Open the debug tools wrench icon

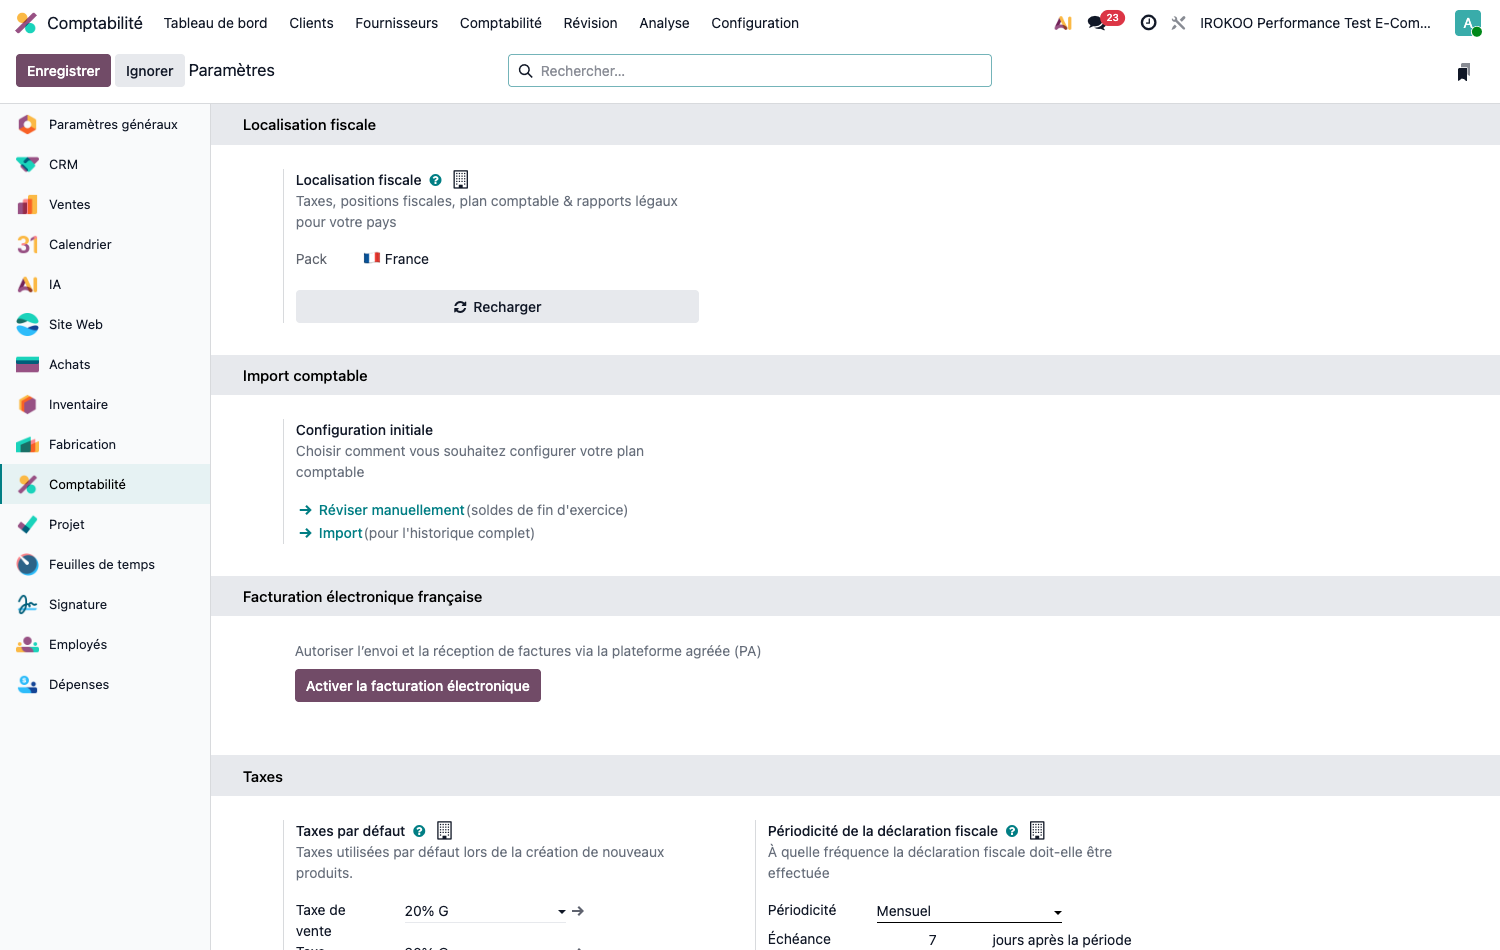(1179, 23)
